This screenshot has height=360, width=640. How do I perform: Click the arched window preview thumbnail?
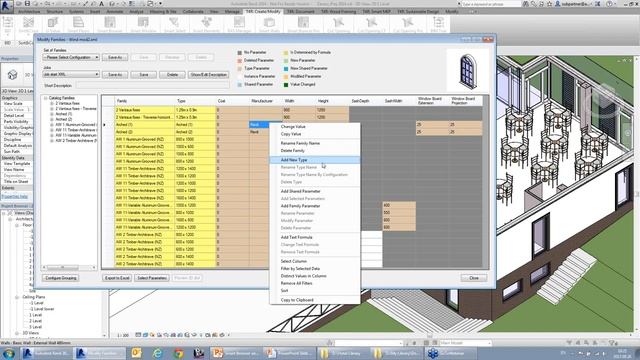[x=467, y=71]
